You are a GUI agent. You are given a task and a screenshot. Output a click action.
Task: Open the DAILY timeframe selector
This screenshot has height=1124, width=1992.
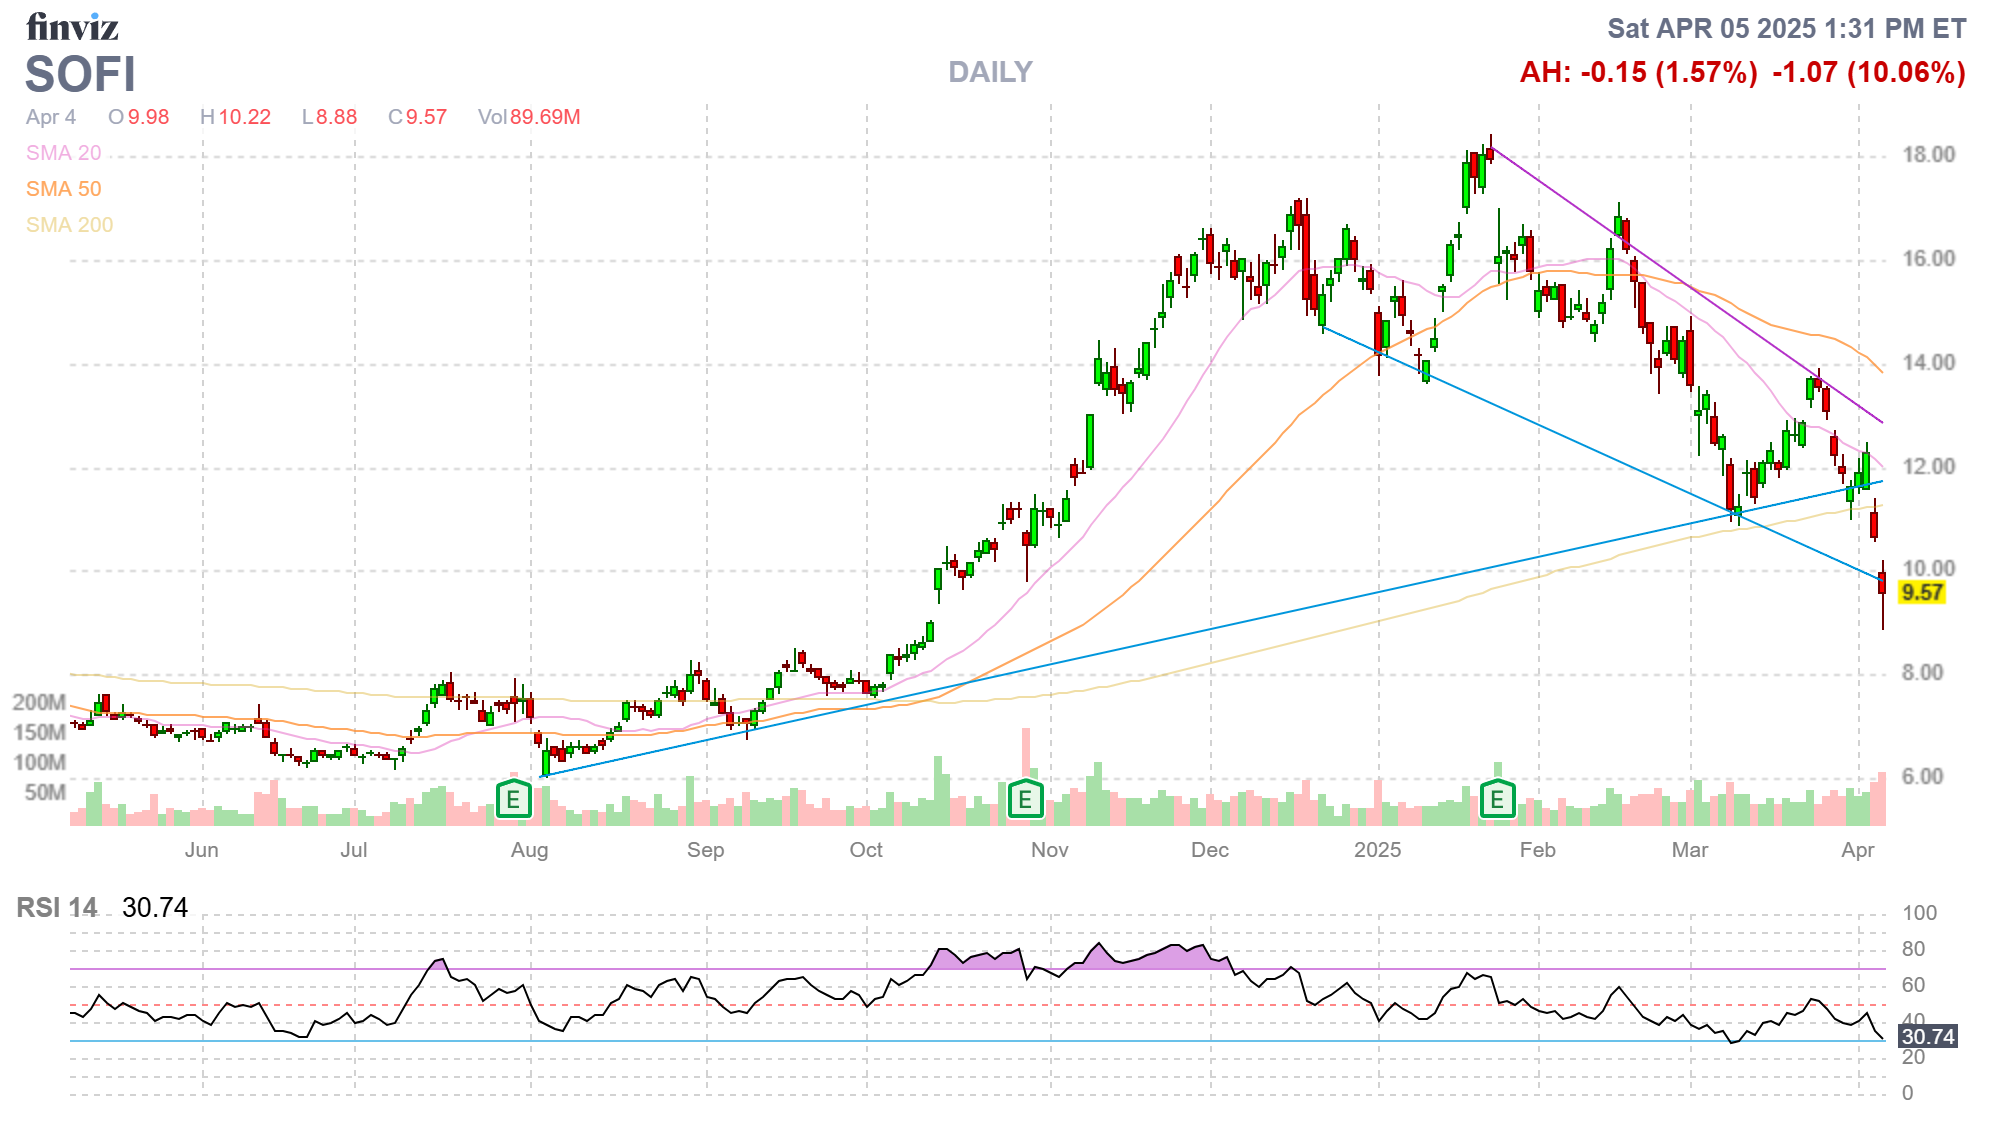[989, 72]
